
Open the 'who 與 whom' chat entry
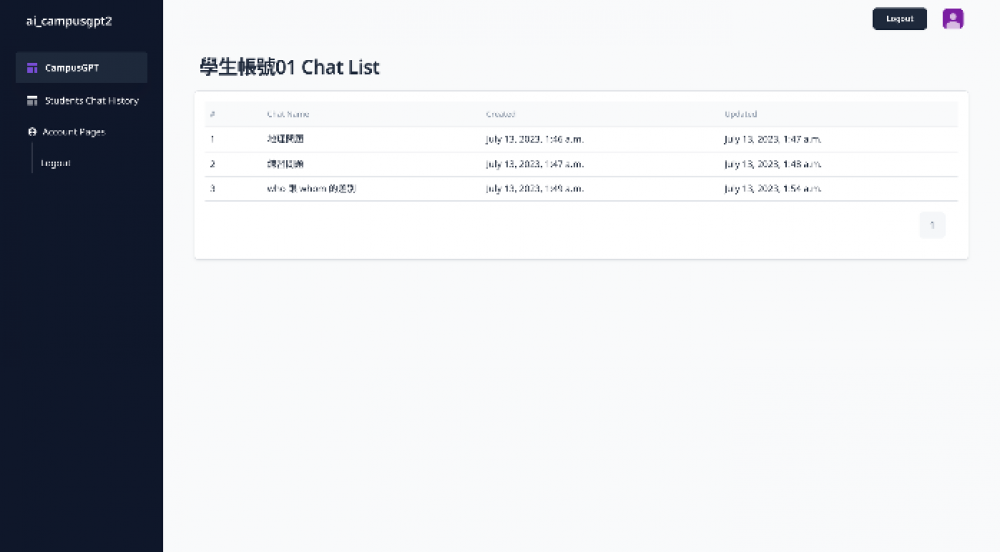click(x=311, y=189)
